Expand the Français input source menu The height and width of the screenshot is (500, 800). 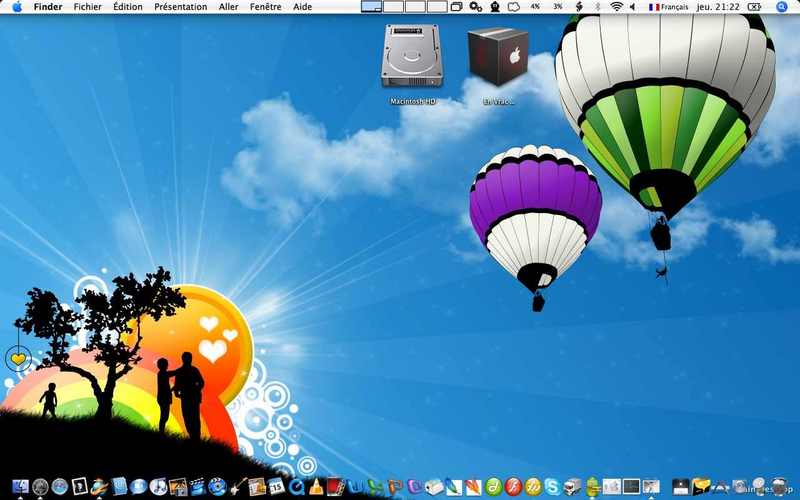[668, 7]
